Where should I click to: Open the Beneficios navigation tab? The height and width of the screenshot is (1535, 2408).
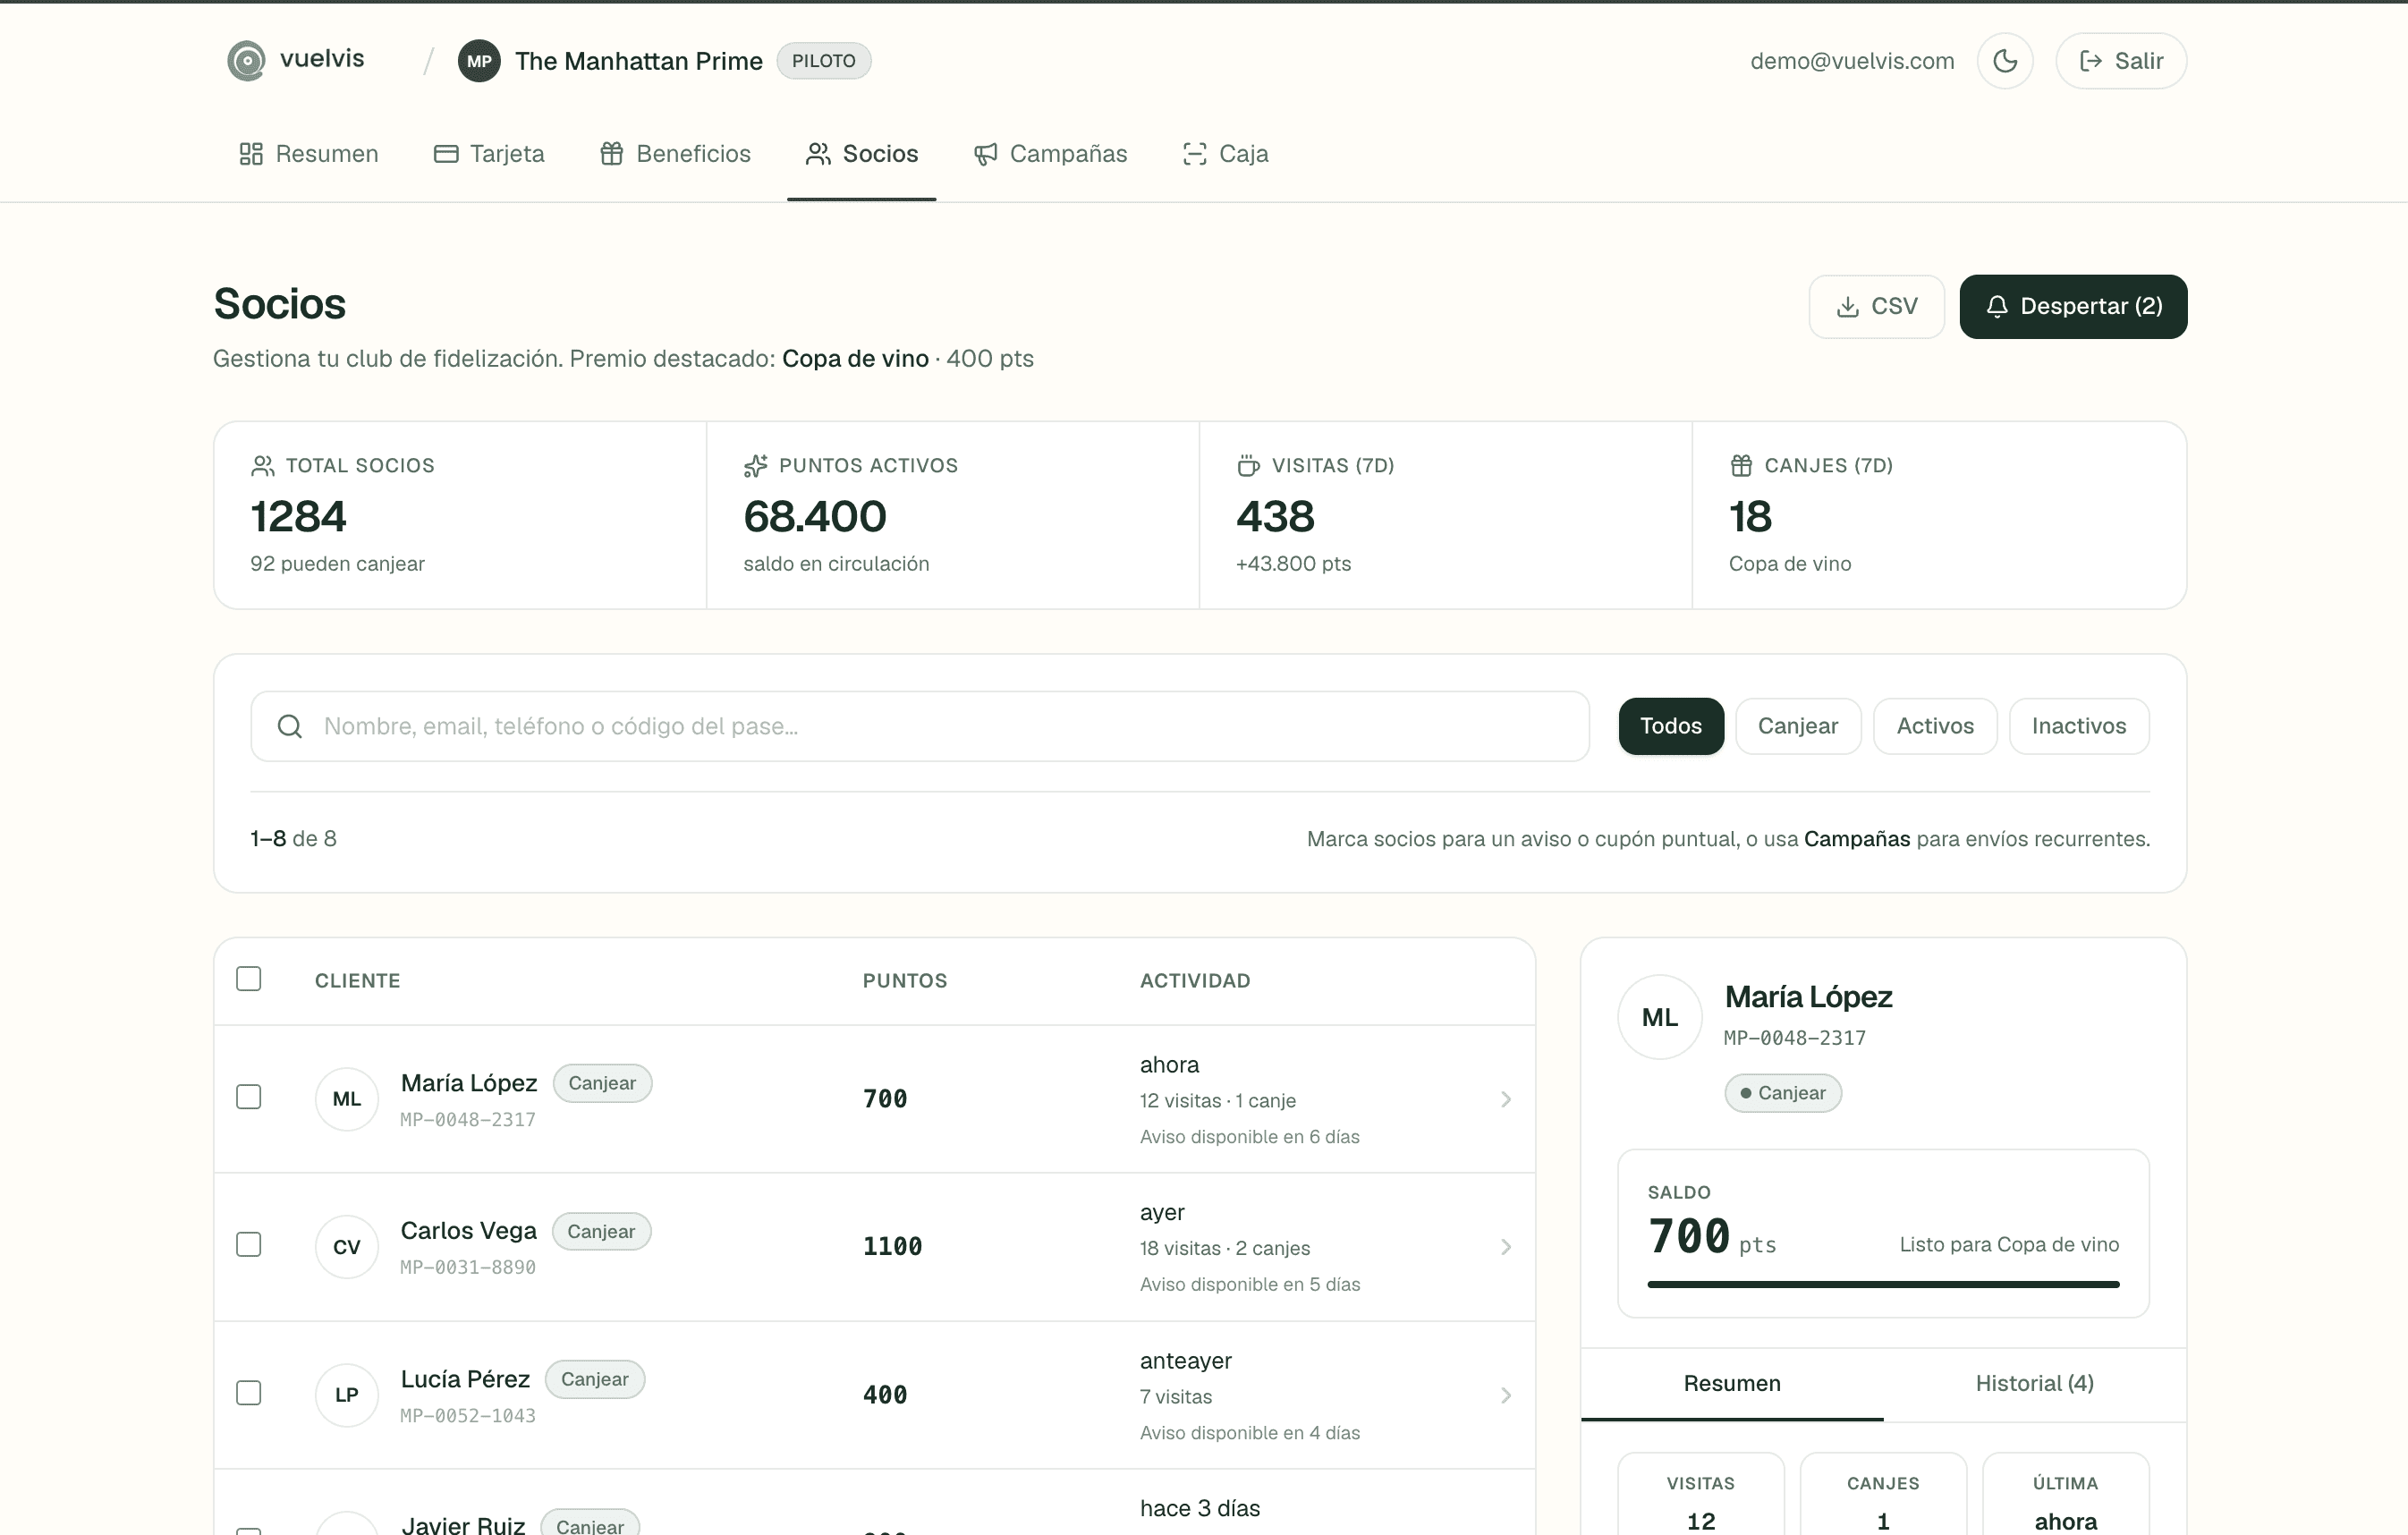tap(675, 154)
